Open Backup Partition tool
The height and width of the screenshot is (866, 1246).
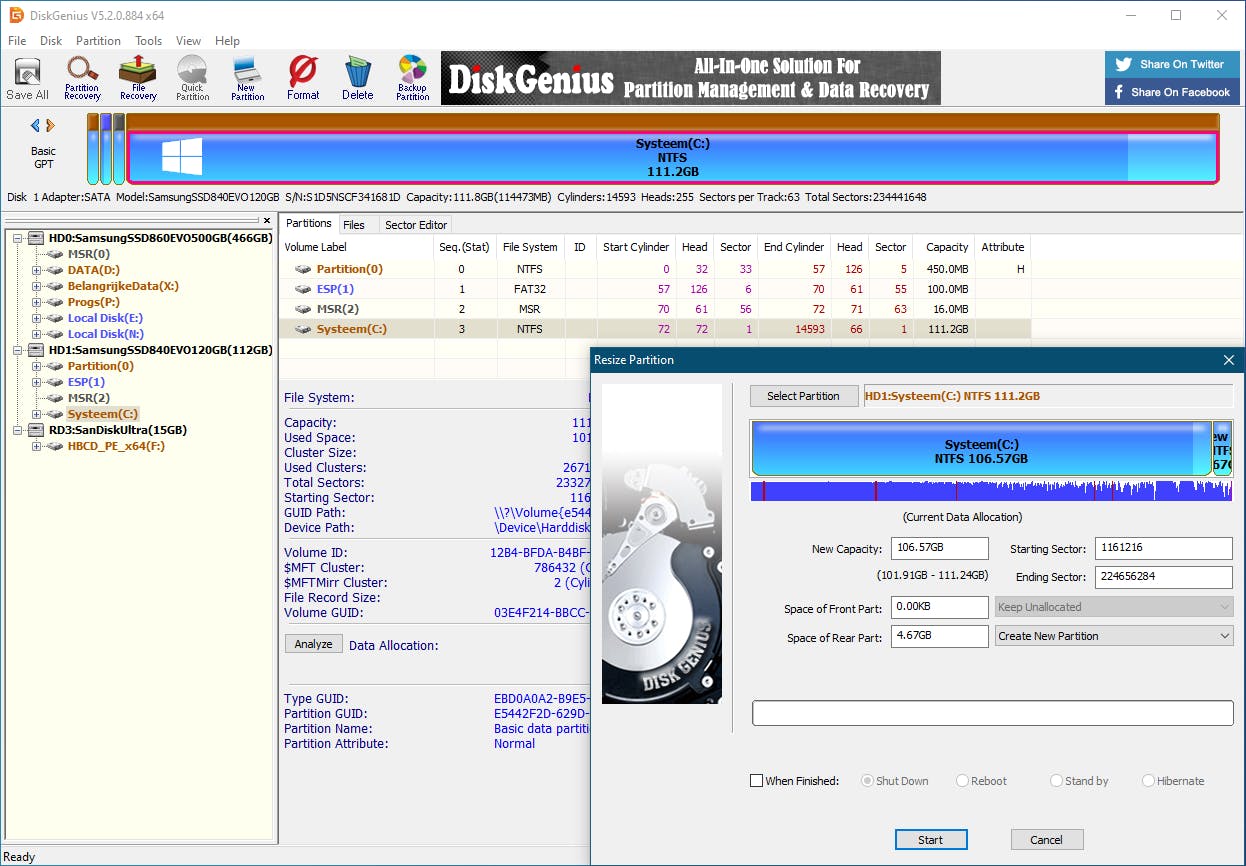pos(412,79)
